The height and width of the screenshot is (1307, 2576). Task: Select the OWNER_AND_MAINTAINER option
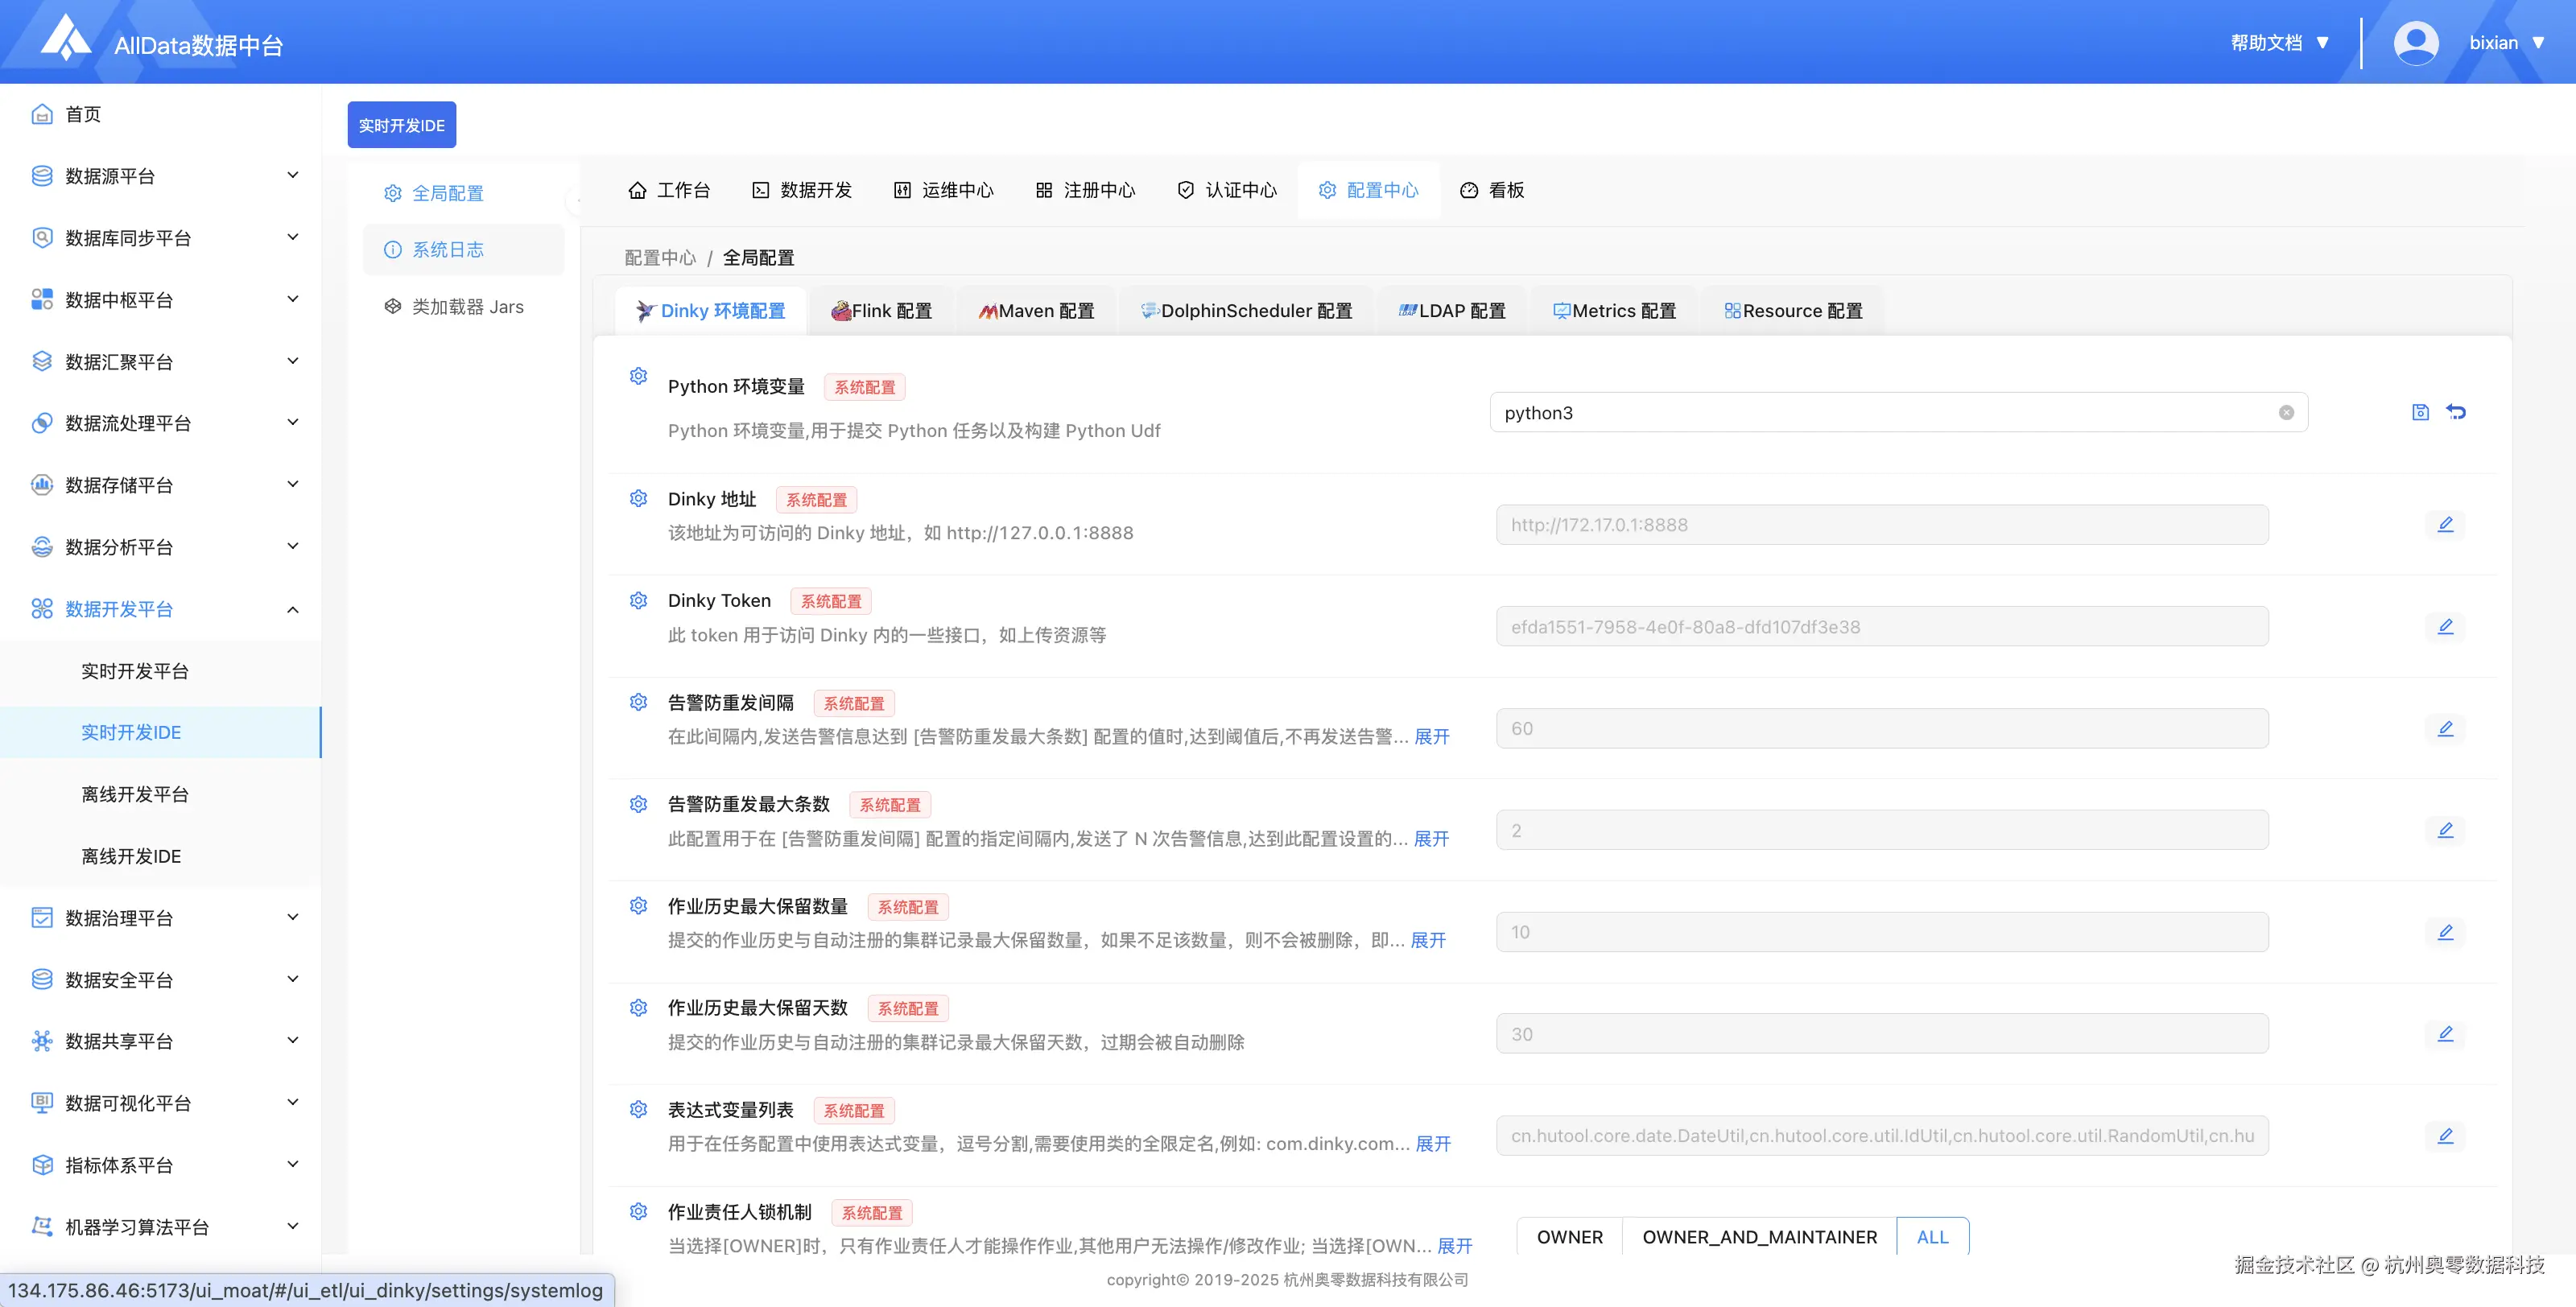pyautogui.click(x=1760, y=1236)
